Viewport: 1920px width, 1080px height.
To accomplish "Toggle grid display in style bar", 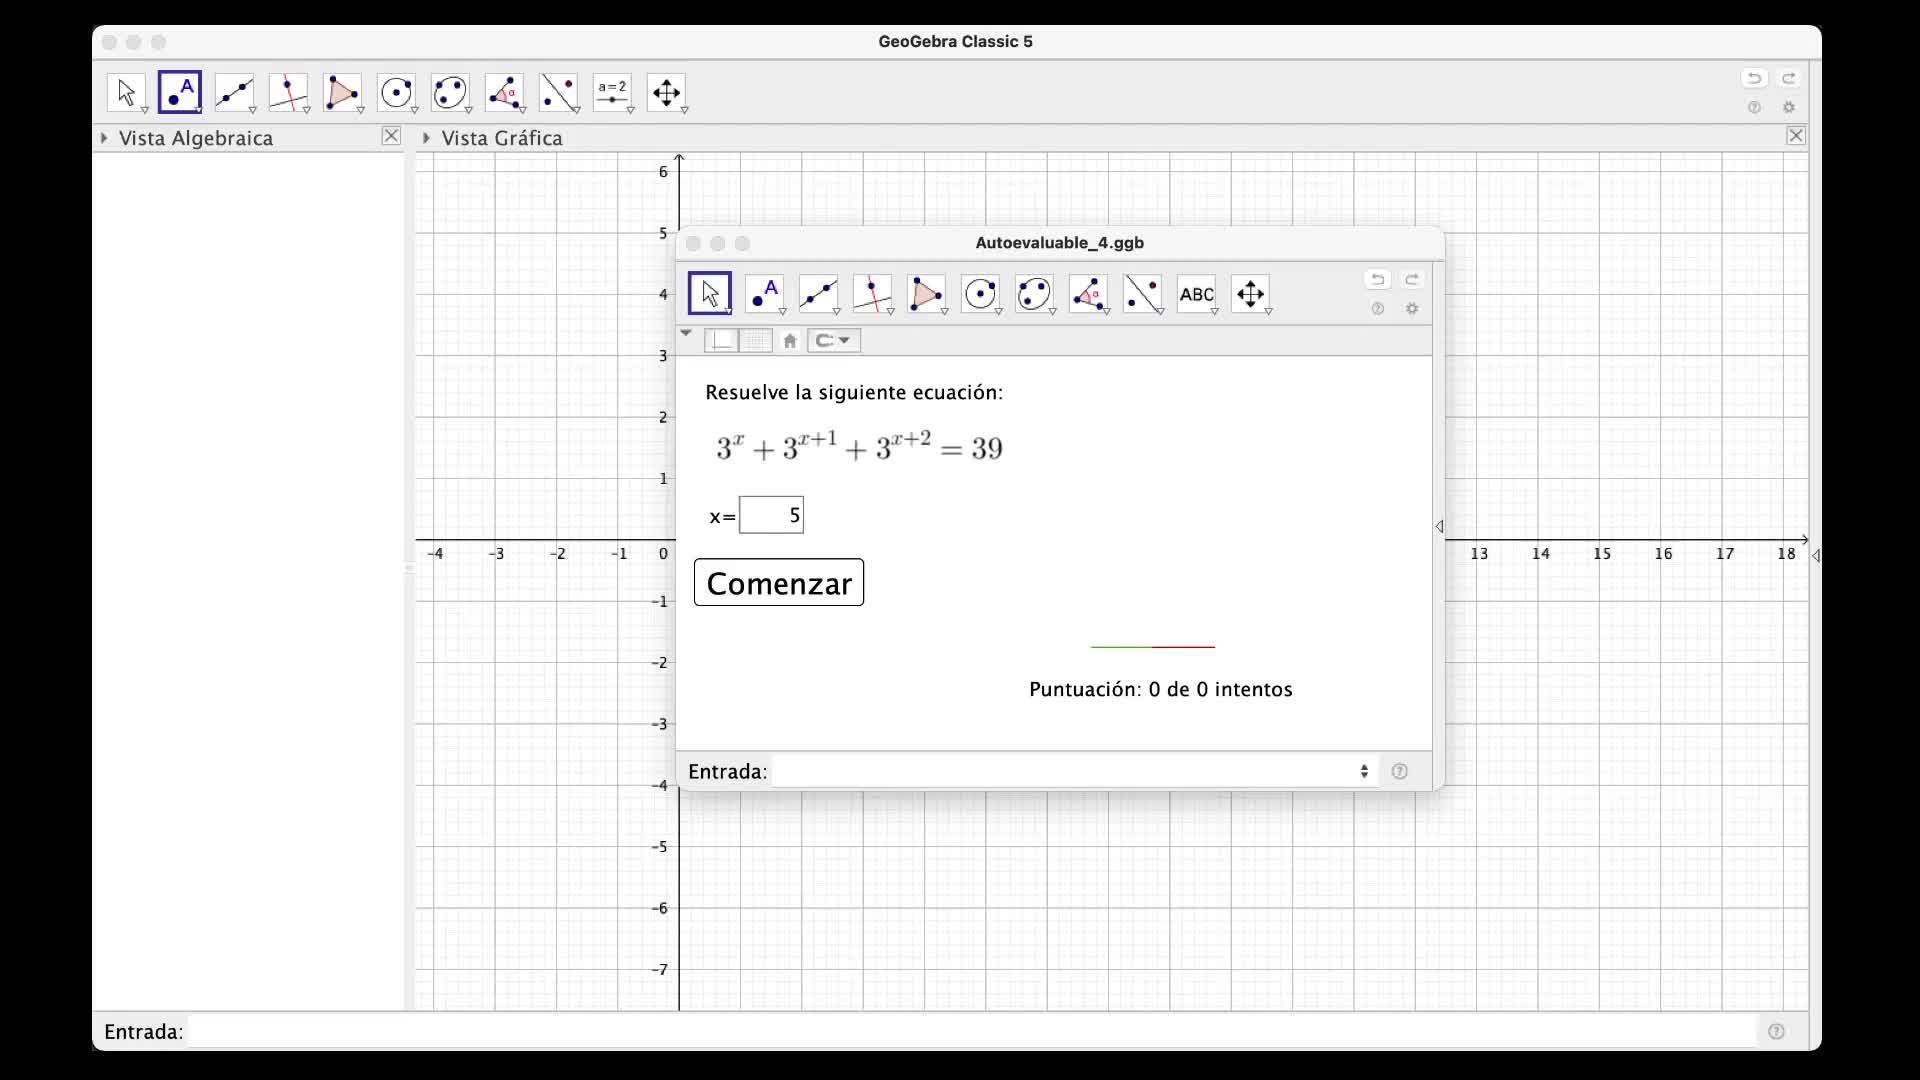I will click(756, 341).
